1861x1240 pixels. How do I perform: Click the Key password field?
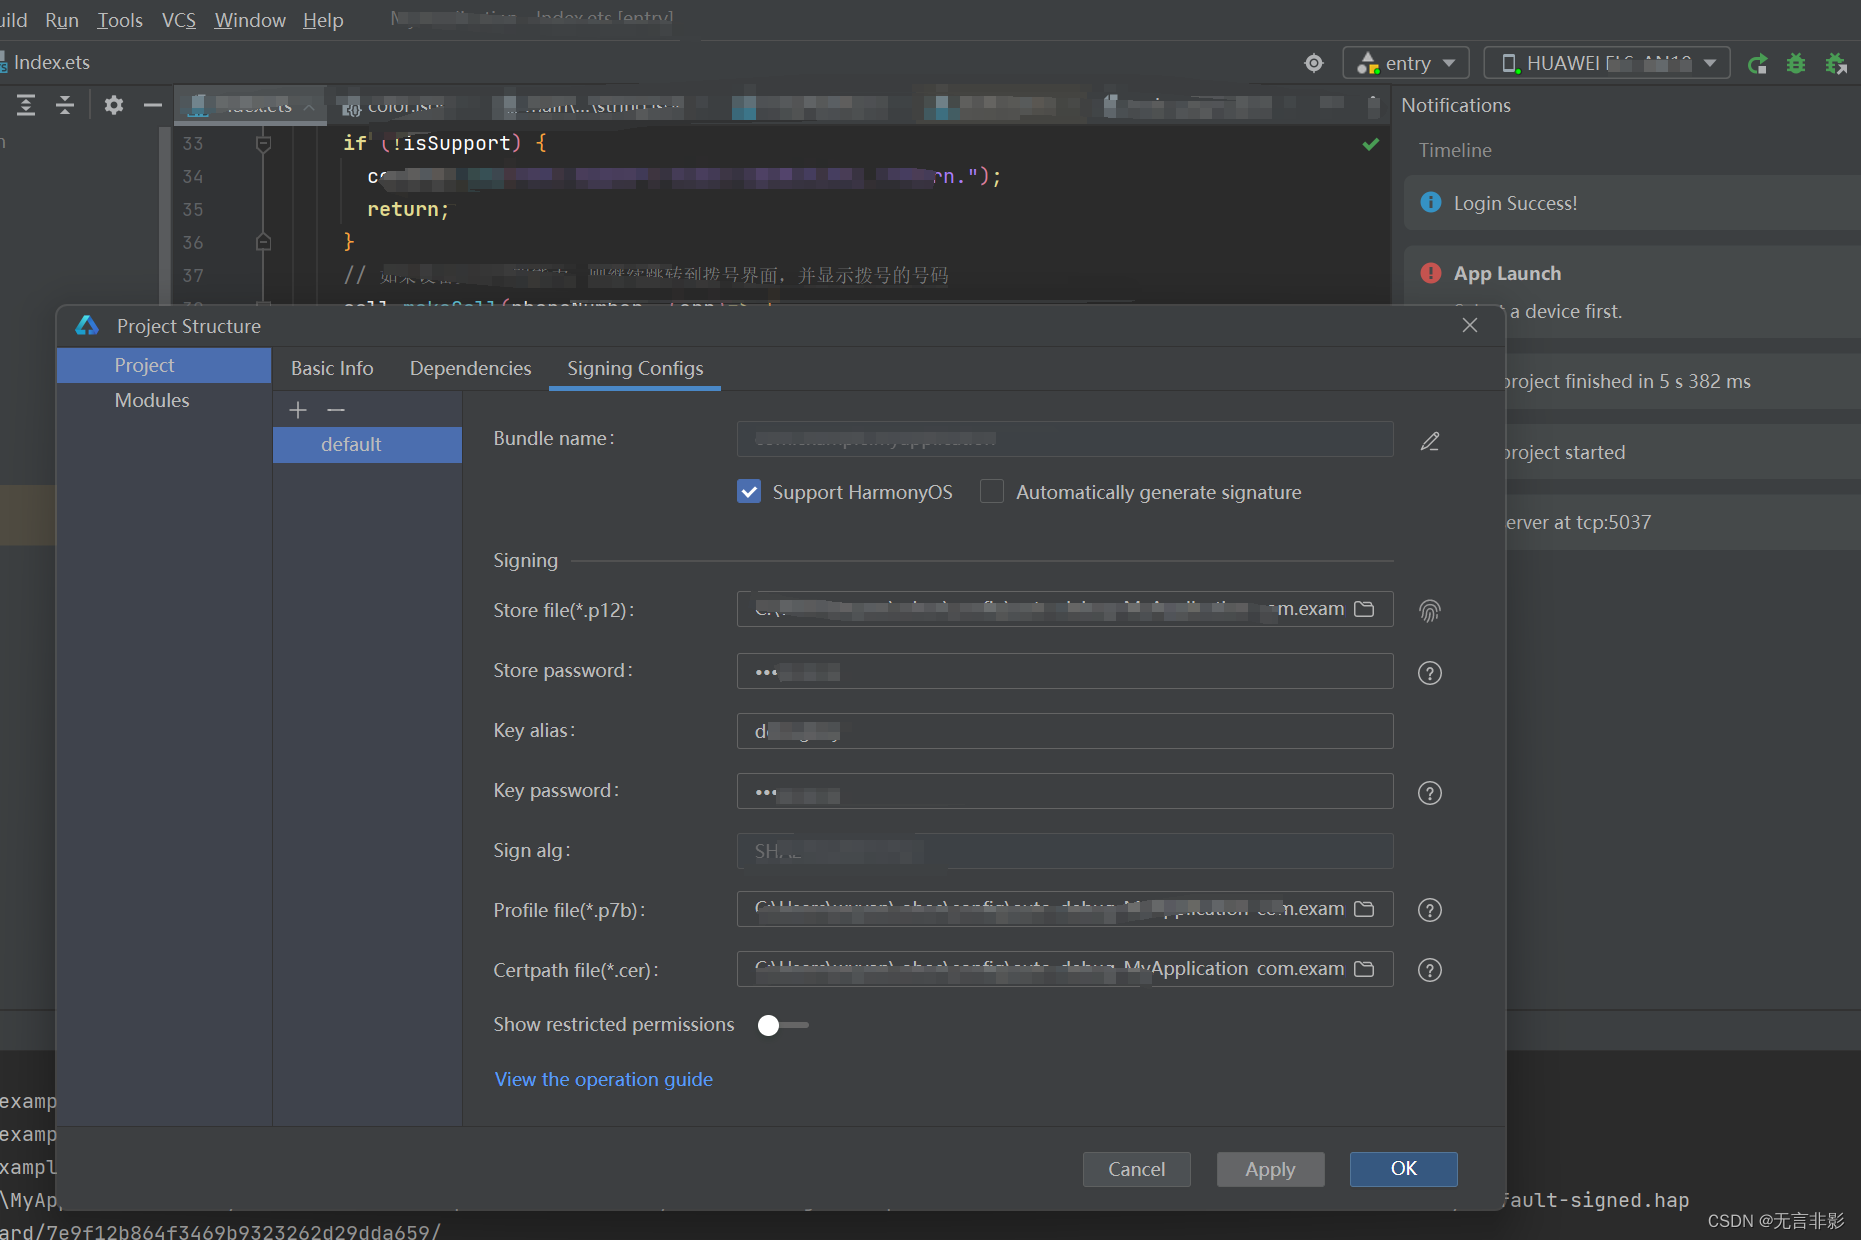click(x=1065, y=791)
